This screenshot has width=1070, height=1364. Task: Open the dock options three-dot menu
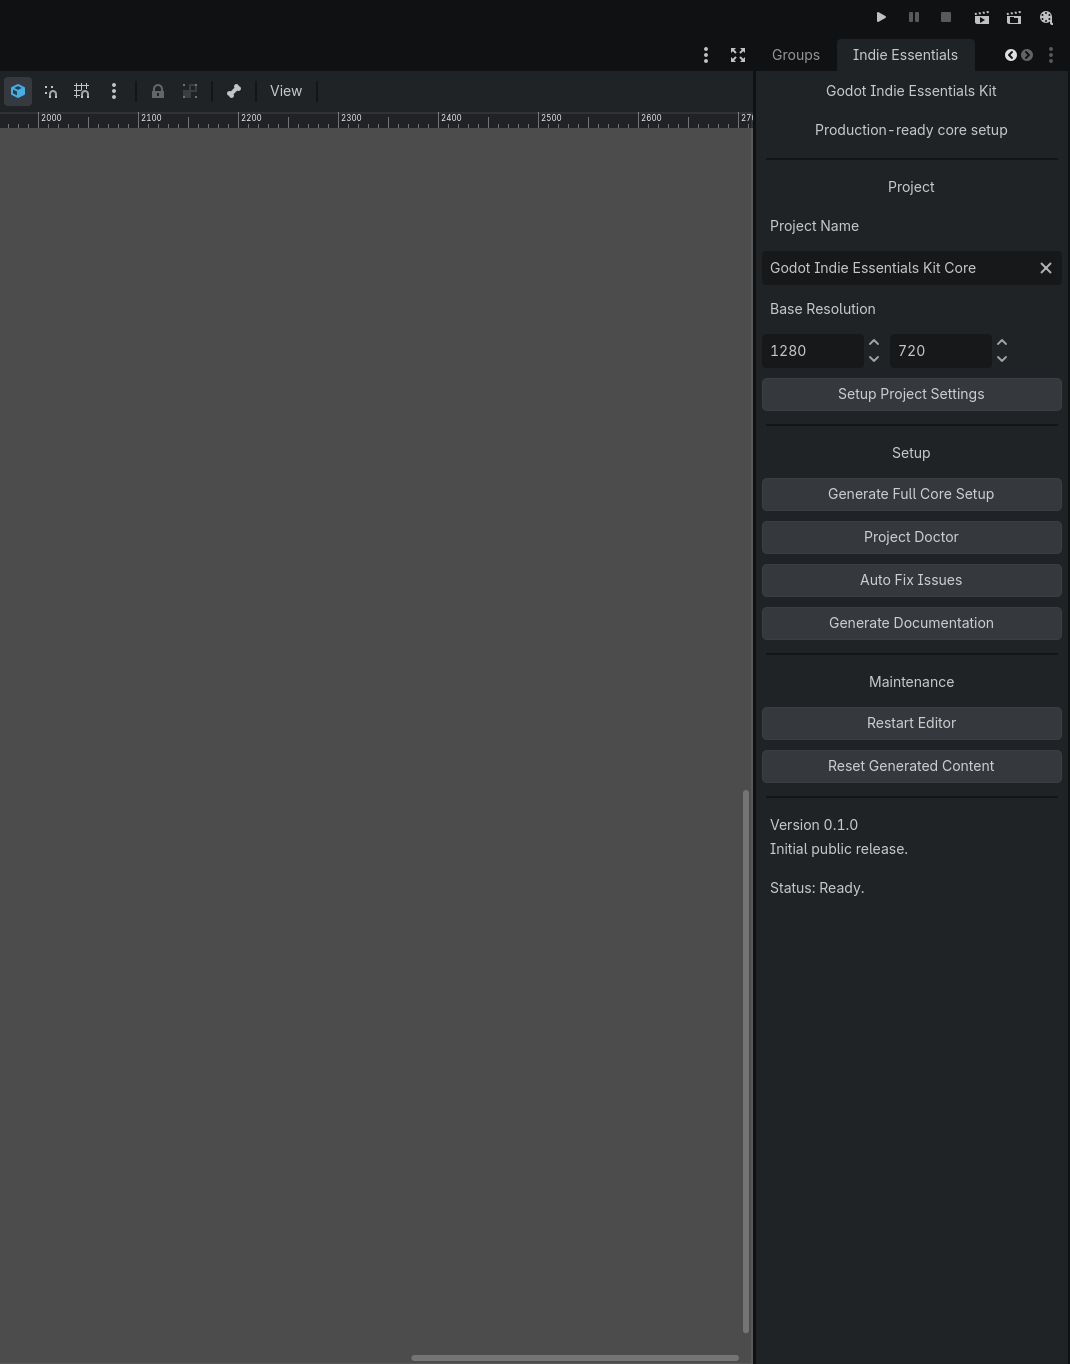tap(1051, 55)
